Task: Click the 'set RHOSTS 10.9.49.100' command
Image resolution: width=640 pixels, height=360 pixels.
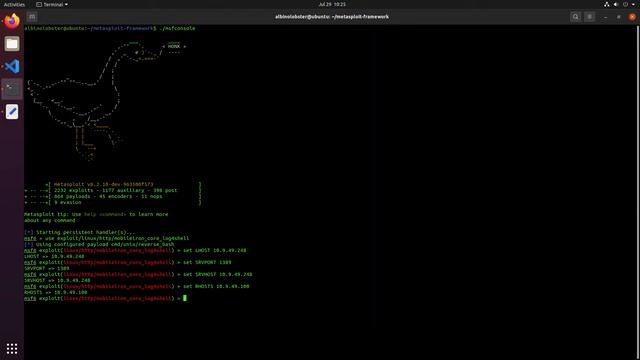Action: [216, 287]
